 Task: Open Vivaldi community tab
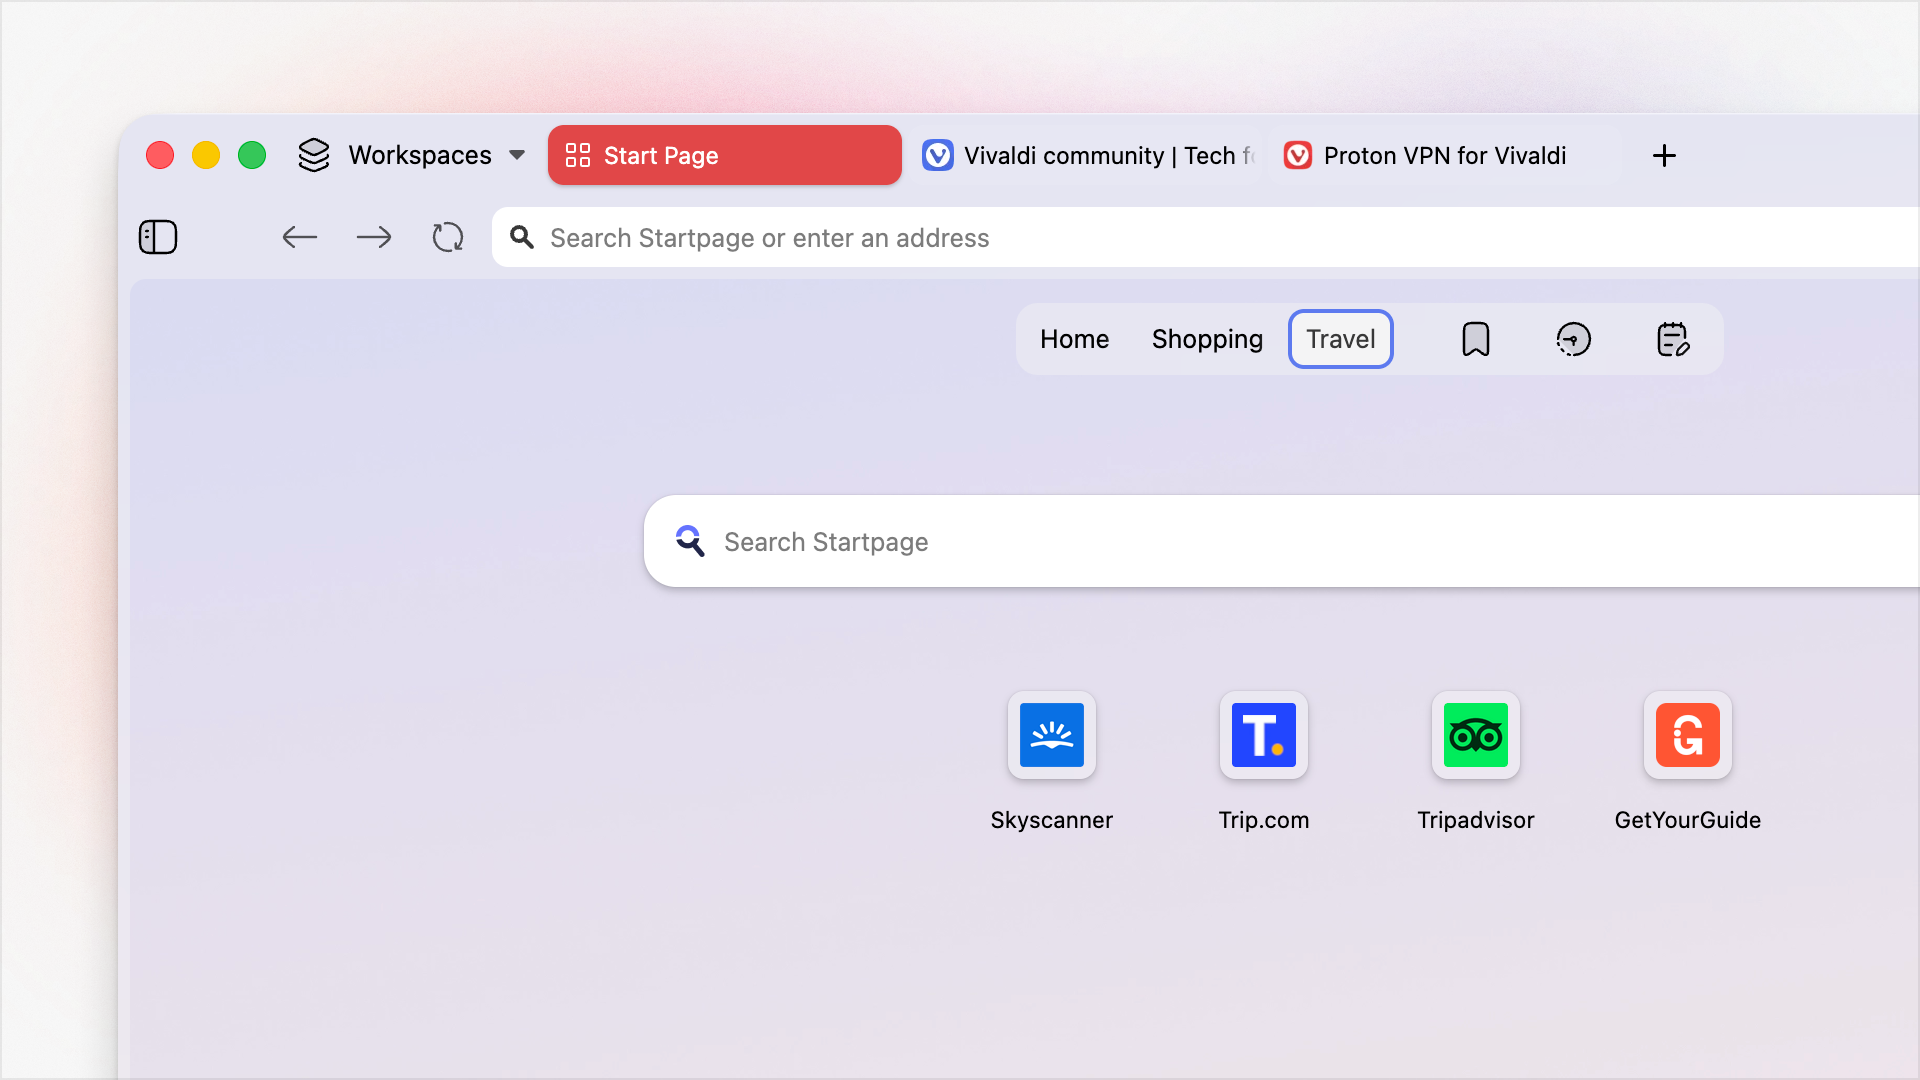pyautogui.click(x=1088, y=156)
